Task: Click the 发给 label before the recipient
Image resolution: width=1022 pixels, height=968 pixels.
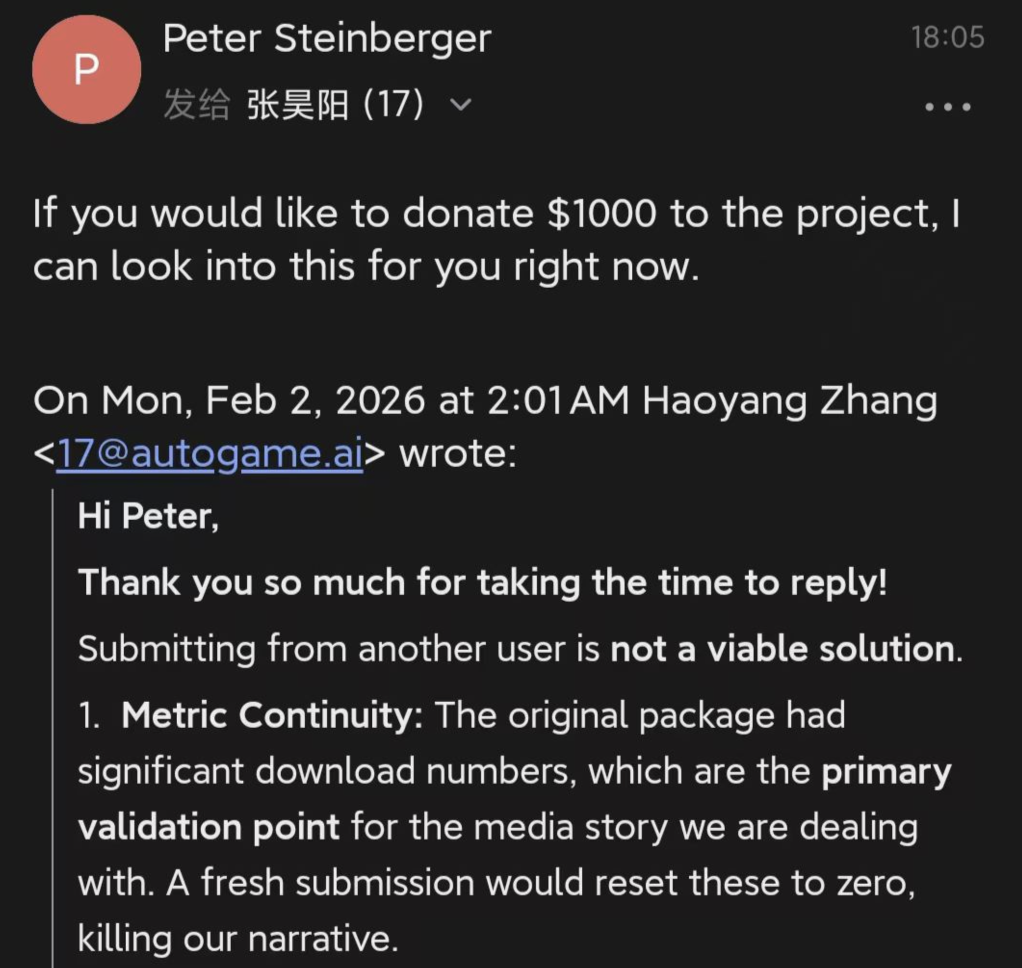Action: point(196,104)
